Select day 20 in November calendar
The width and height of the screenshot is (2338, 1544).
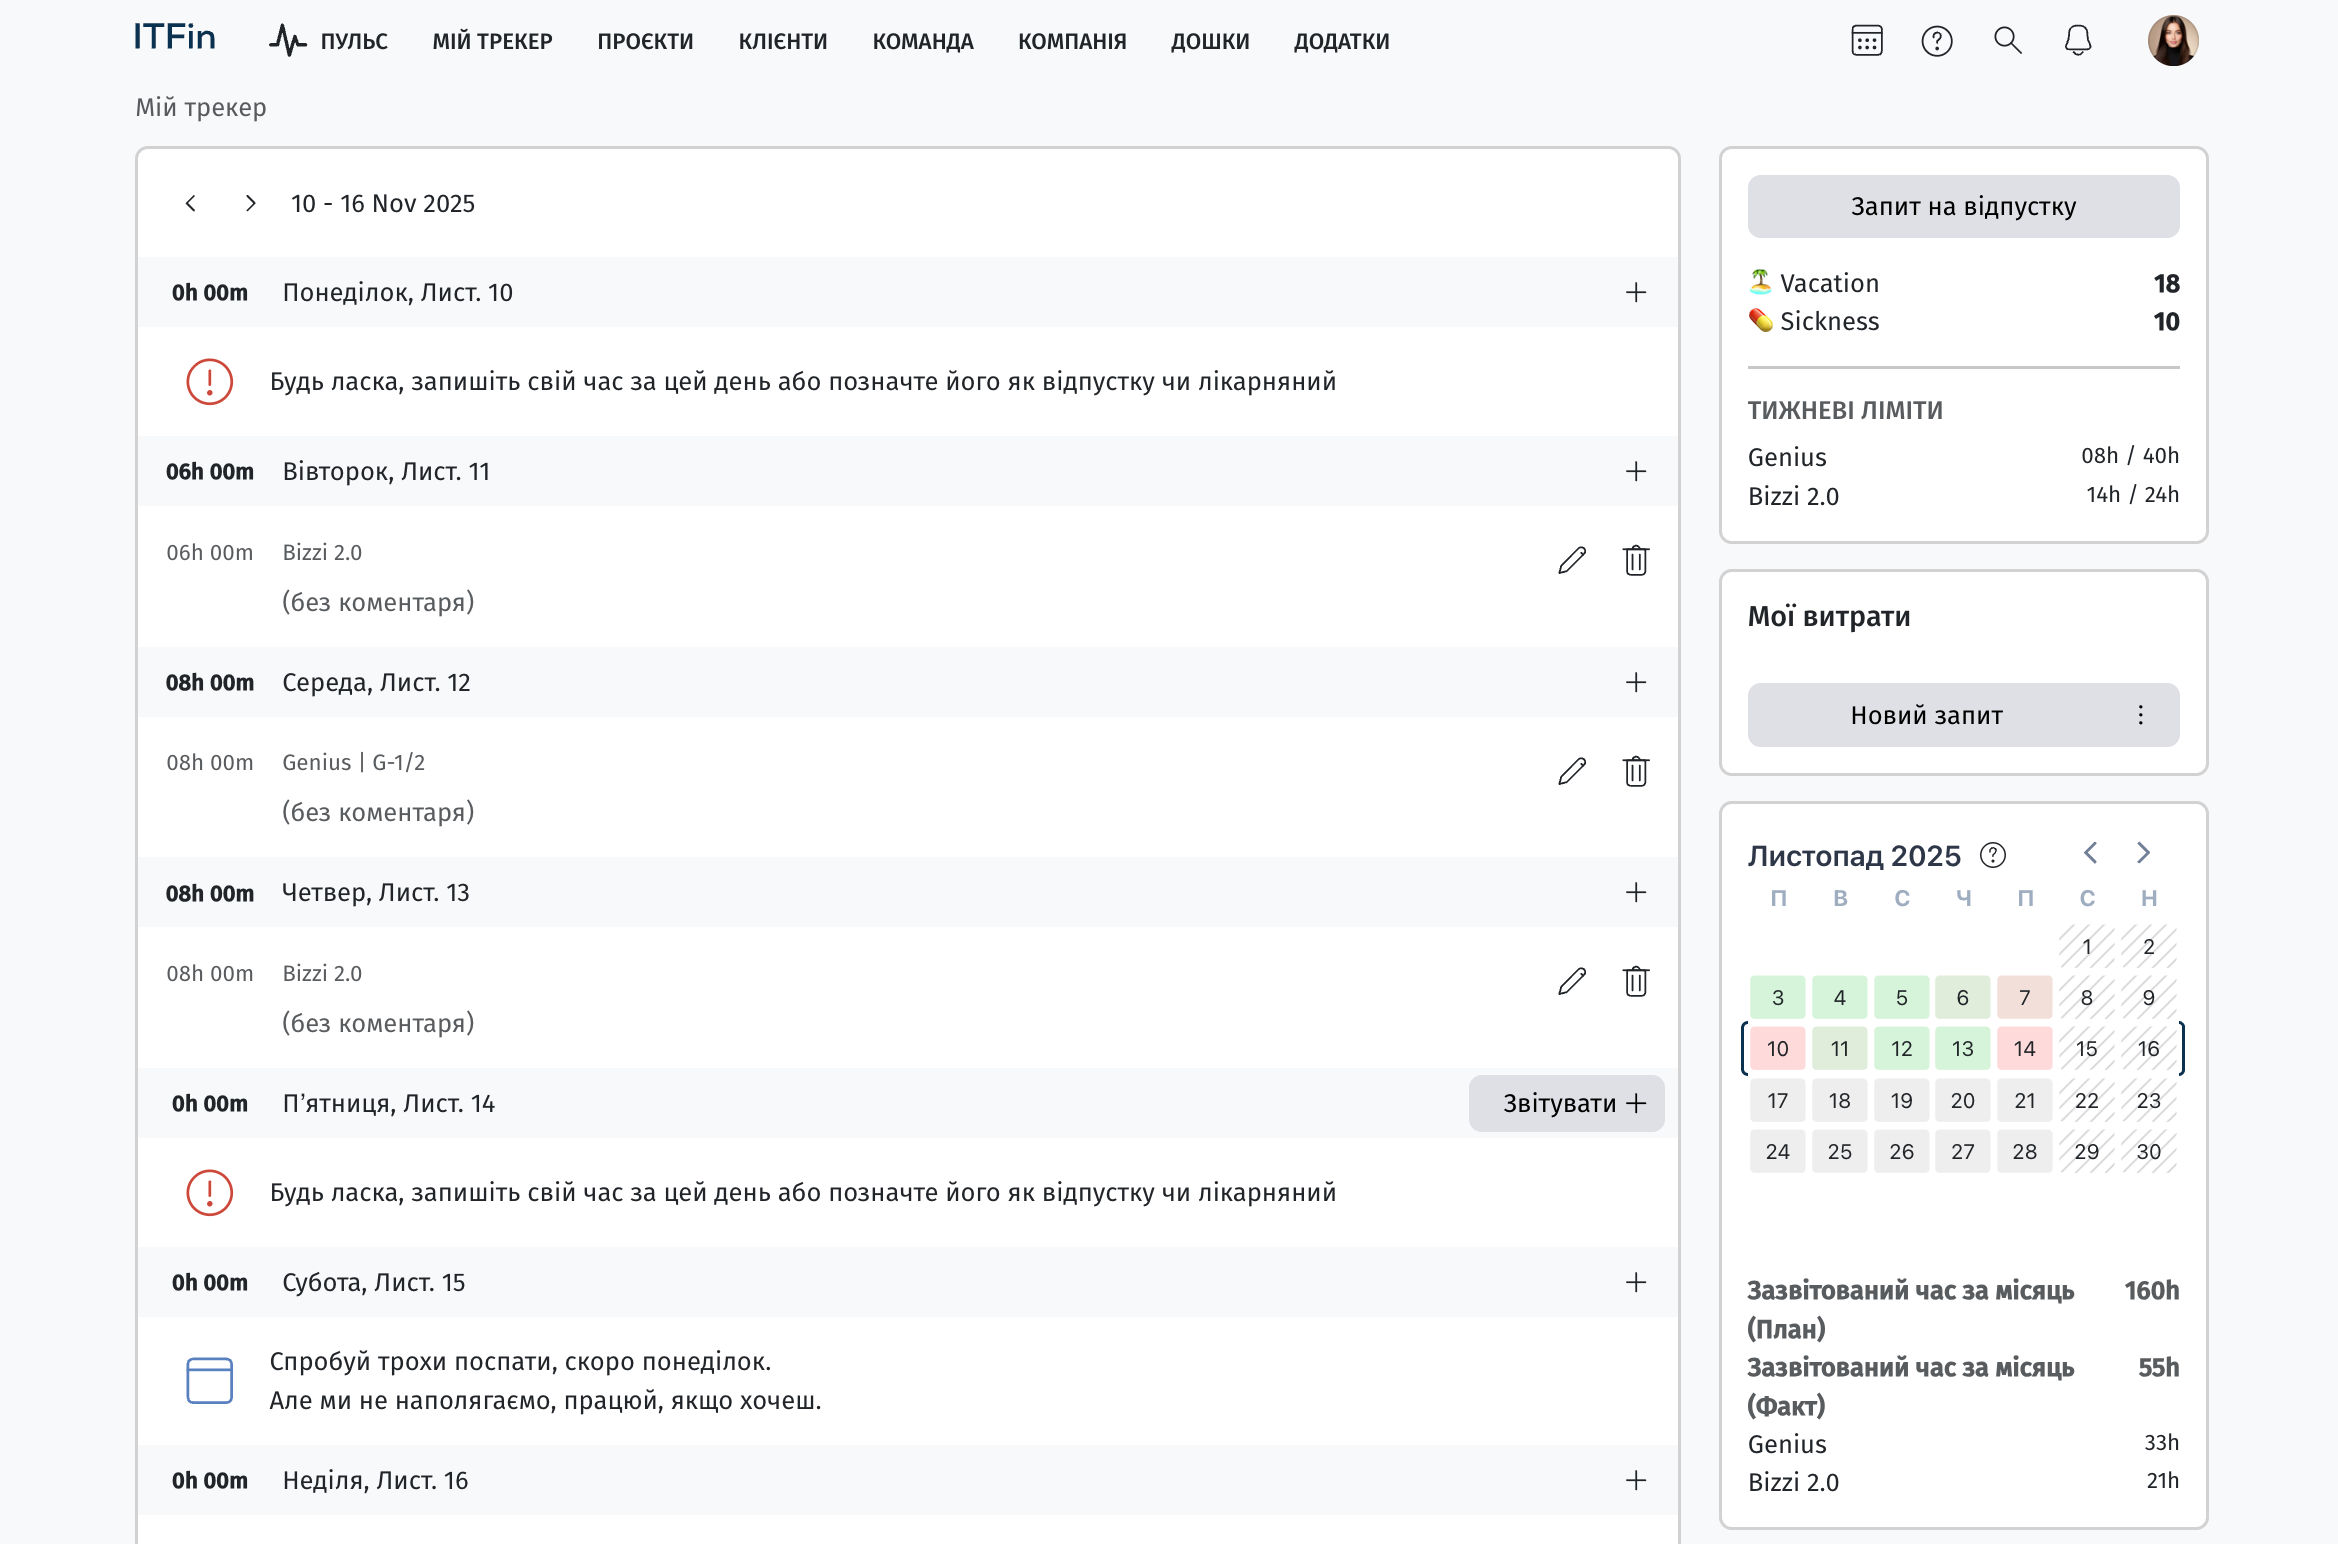(1962, 1100)
